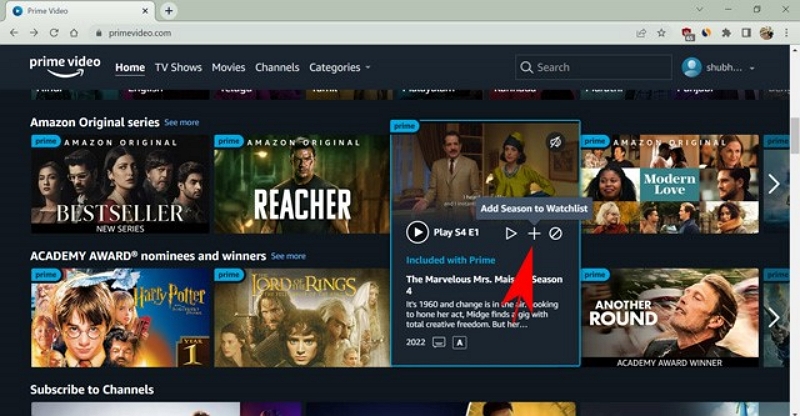Click the prime badge on Bestseller

click(x=45, y=141)
